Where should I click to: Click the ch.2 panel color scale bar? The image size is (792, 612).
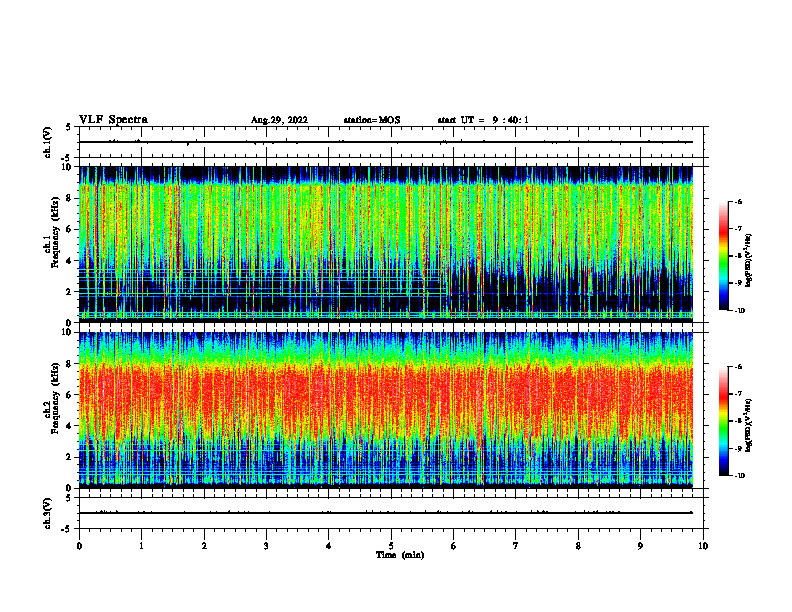point(724,421)
